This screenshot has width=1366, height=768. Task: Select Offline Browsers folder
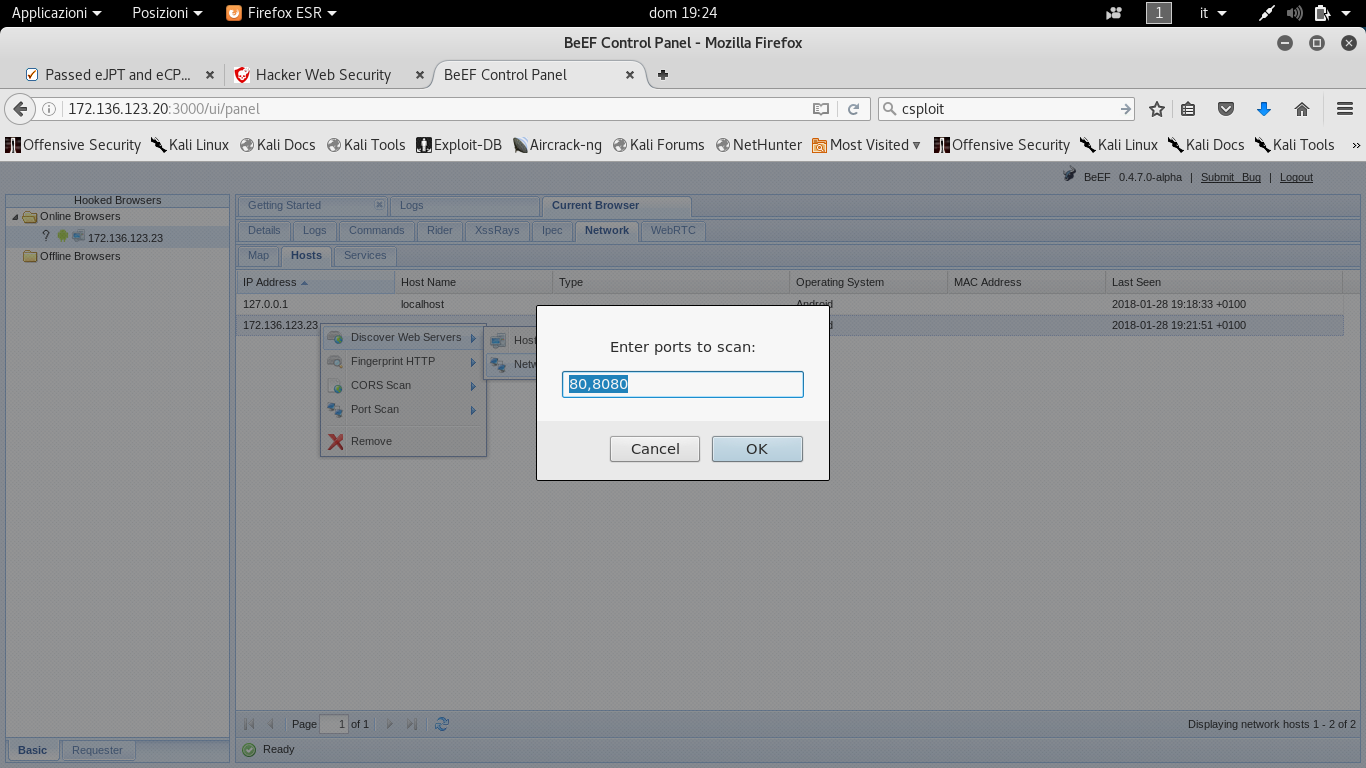tap(80, 257)
